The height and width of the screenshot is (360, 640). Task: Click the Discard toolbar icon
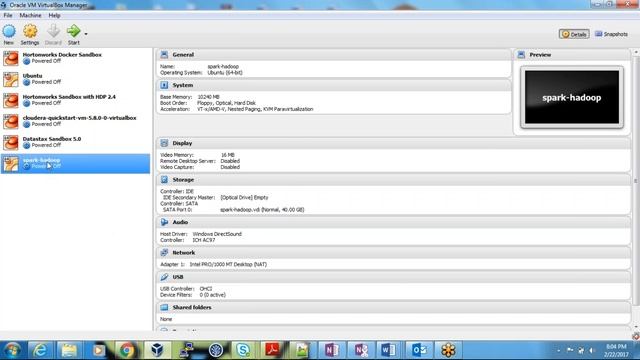click(53, 31)
